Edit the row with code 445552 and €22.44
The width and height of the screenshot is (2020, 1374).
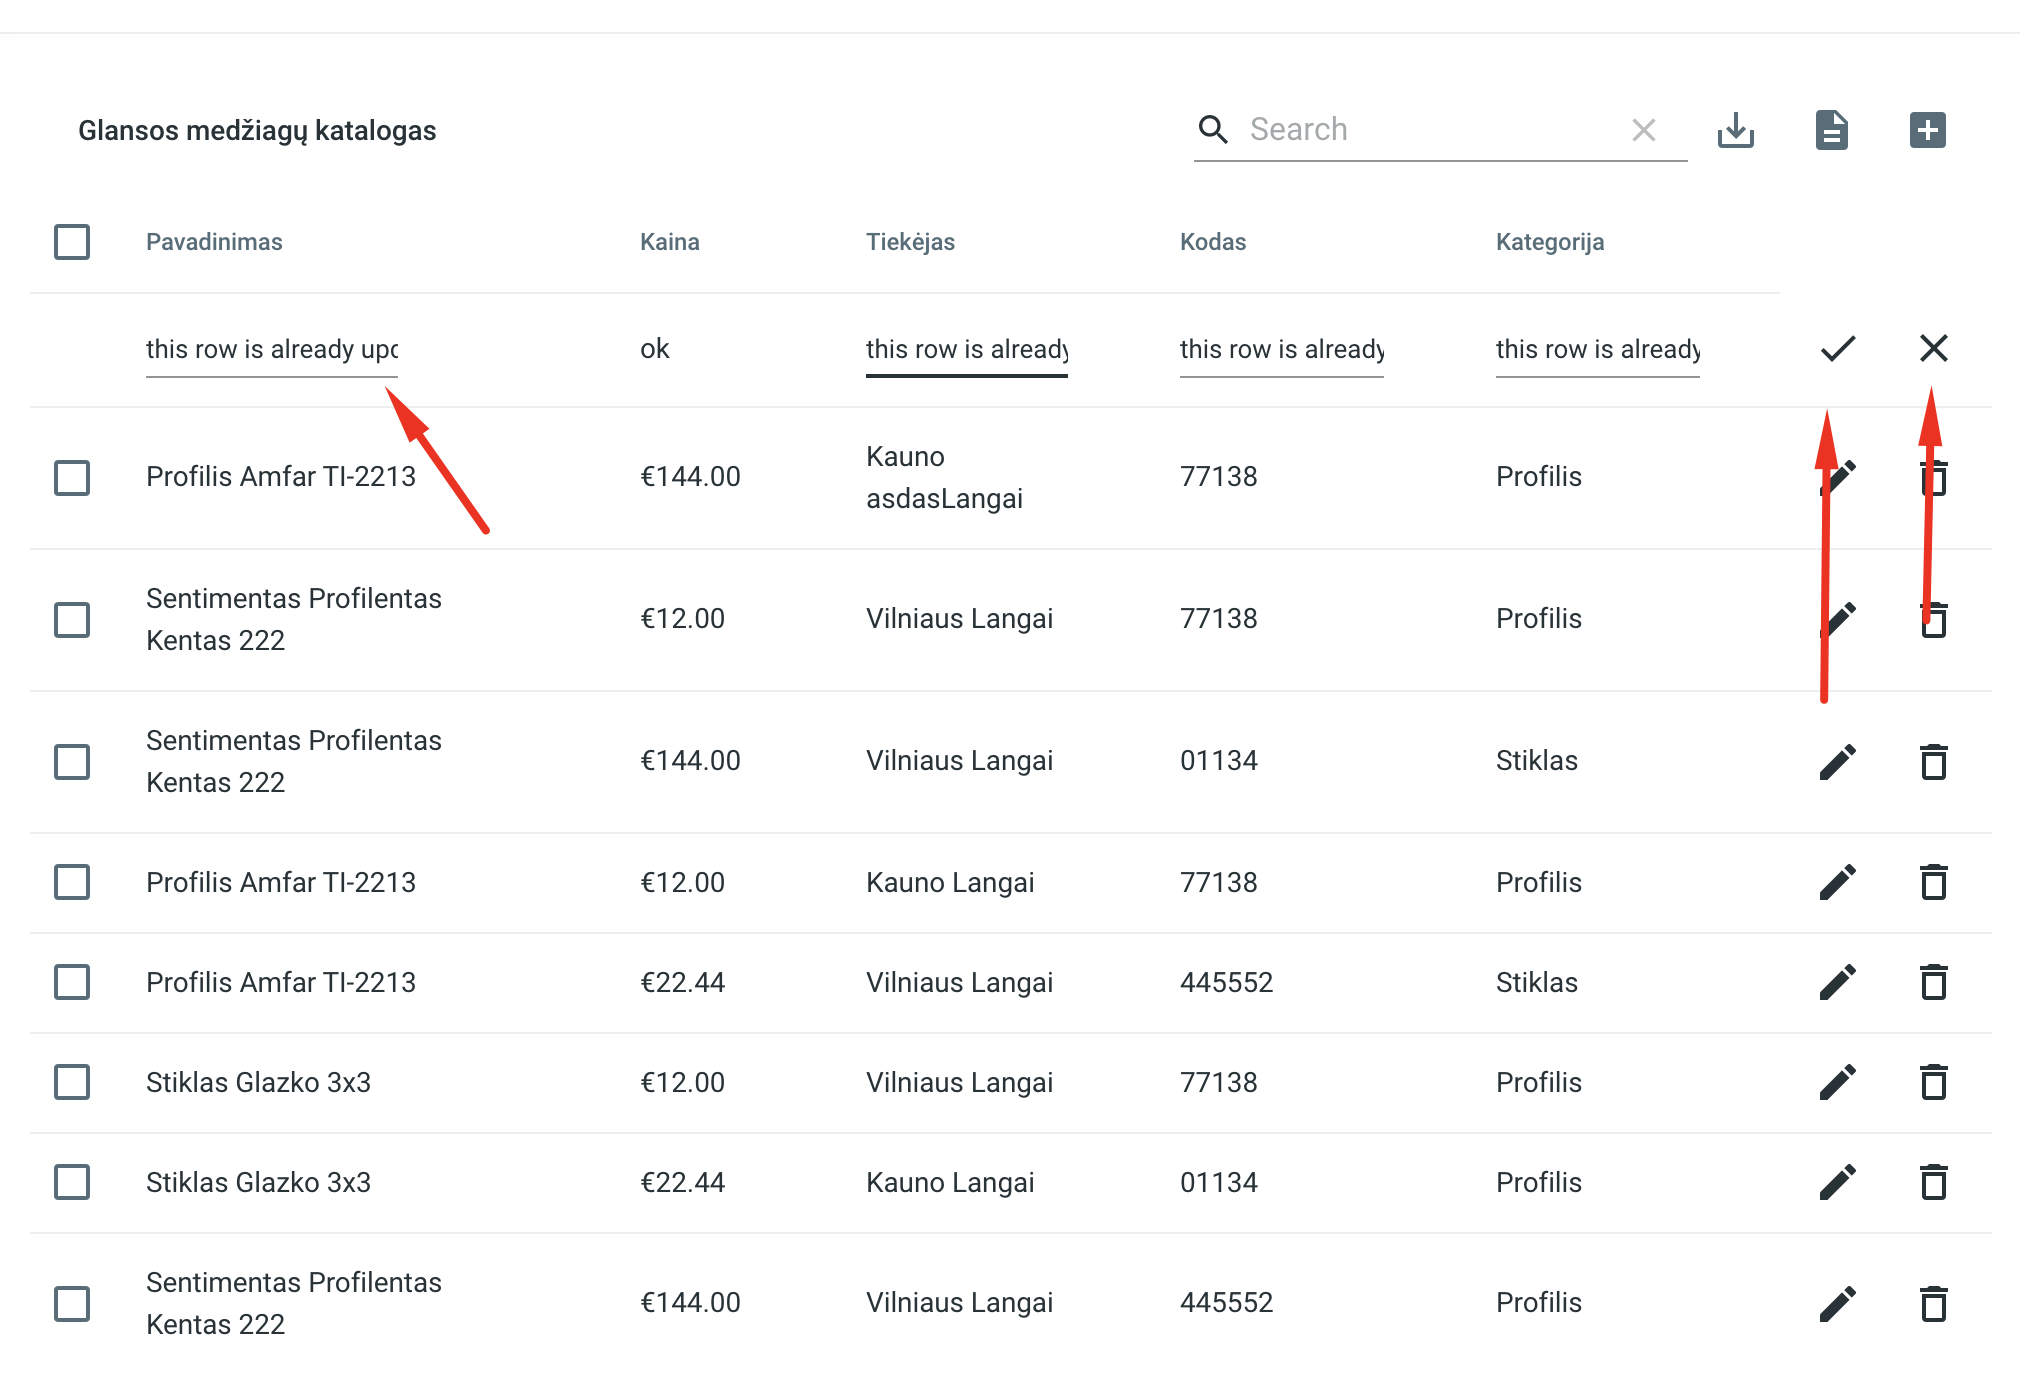[1838, 982]
